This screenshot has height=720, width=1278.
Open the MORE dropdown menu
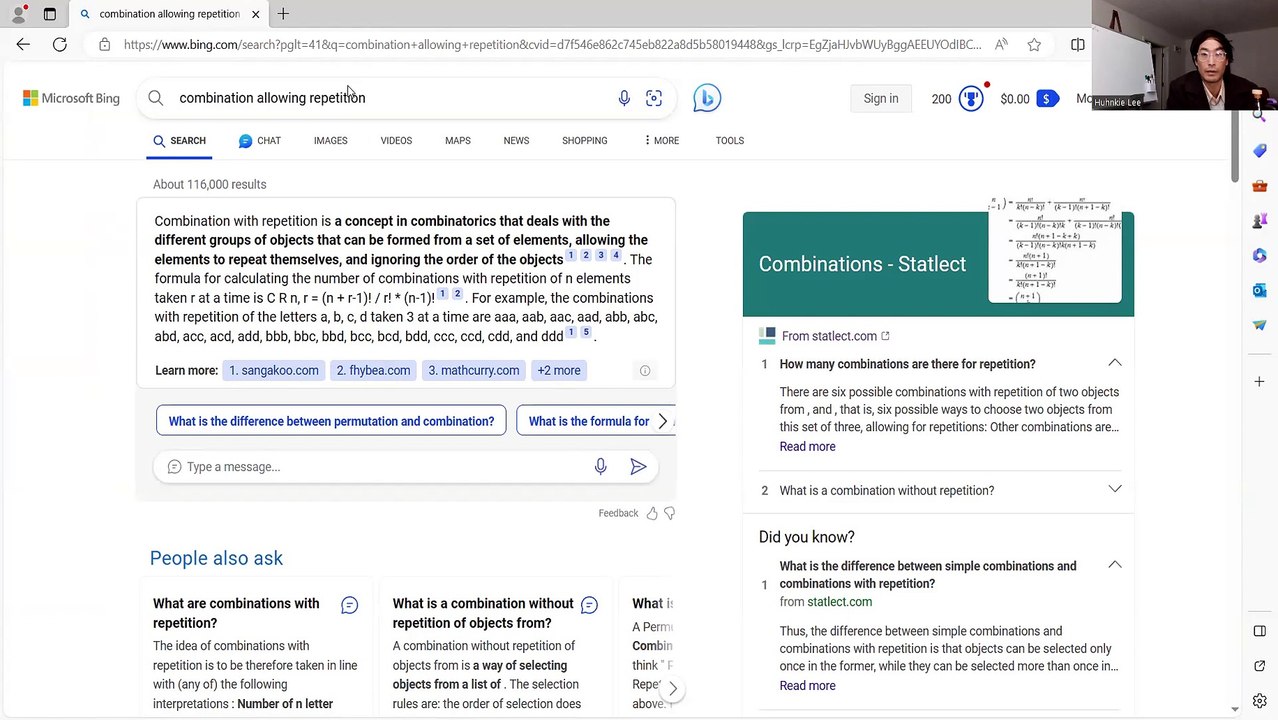click(661, 141)
